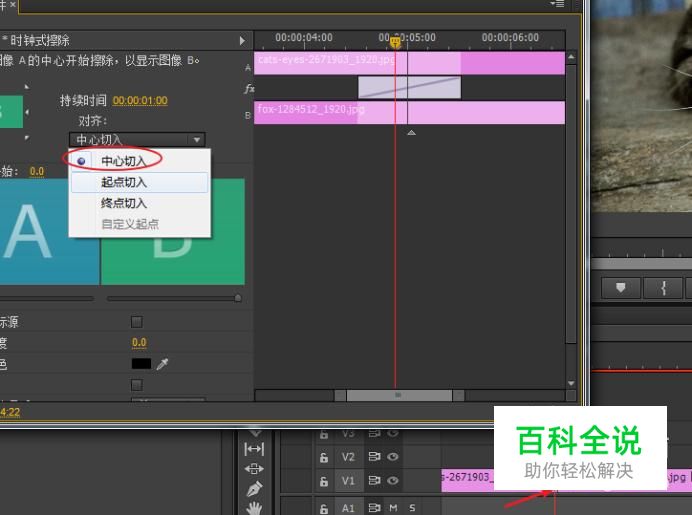Image resolution: width=692 pixels, height=515 pixels.
Task: Click the fx transition row label
Action: (249, 89)
